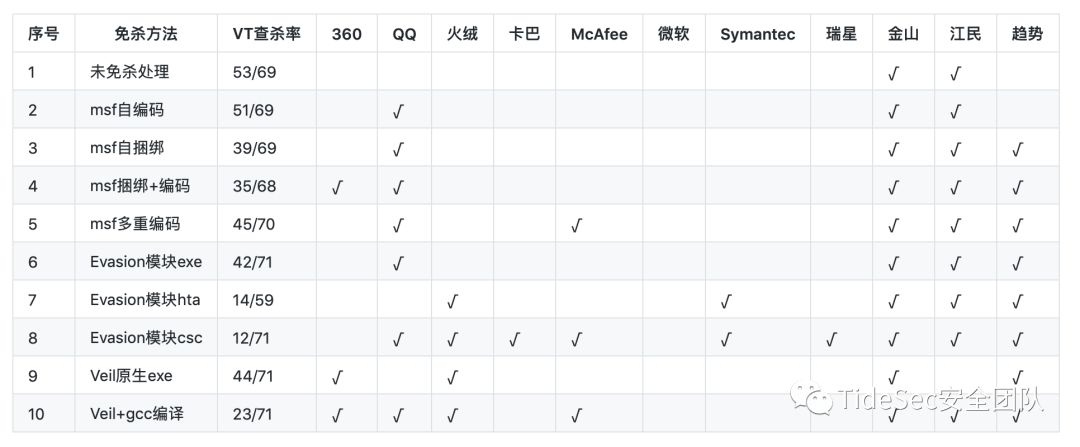Viewport: 1080px width, 447px height.
Task: Click the 瑞星 checkmark in Evasion模块csc row
Action: [x=832, y=338]
